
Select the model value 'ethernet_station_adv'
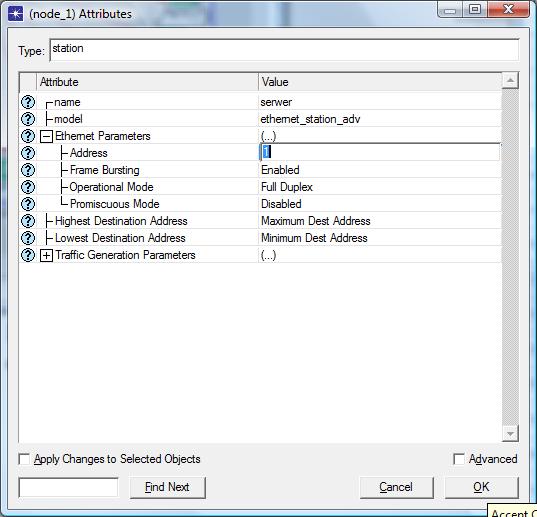click(310, 119)
